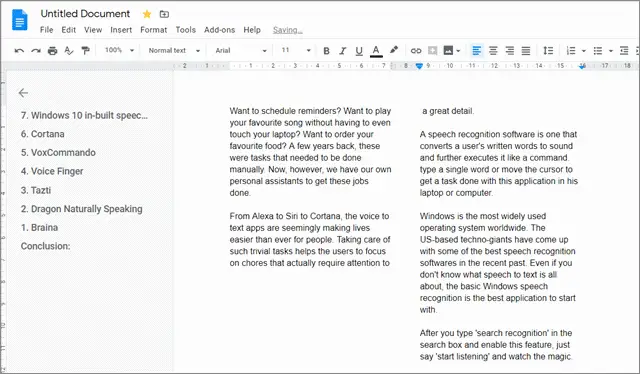This screenshot has width=640, height=374.
Task: Click the paragraph starting 'From Alexa to Siri'
Action: (310, 239)
